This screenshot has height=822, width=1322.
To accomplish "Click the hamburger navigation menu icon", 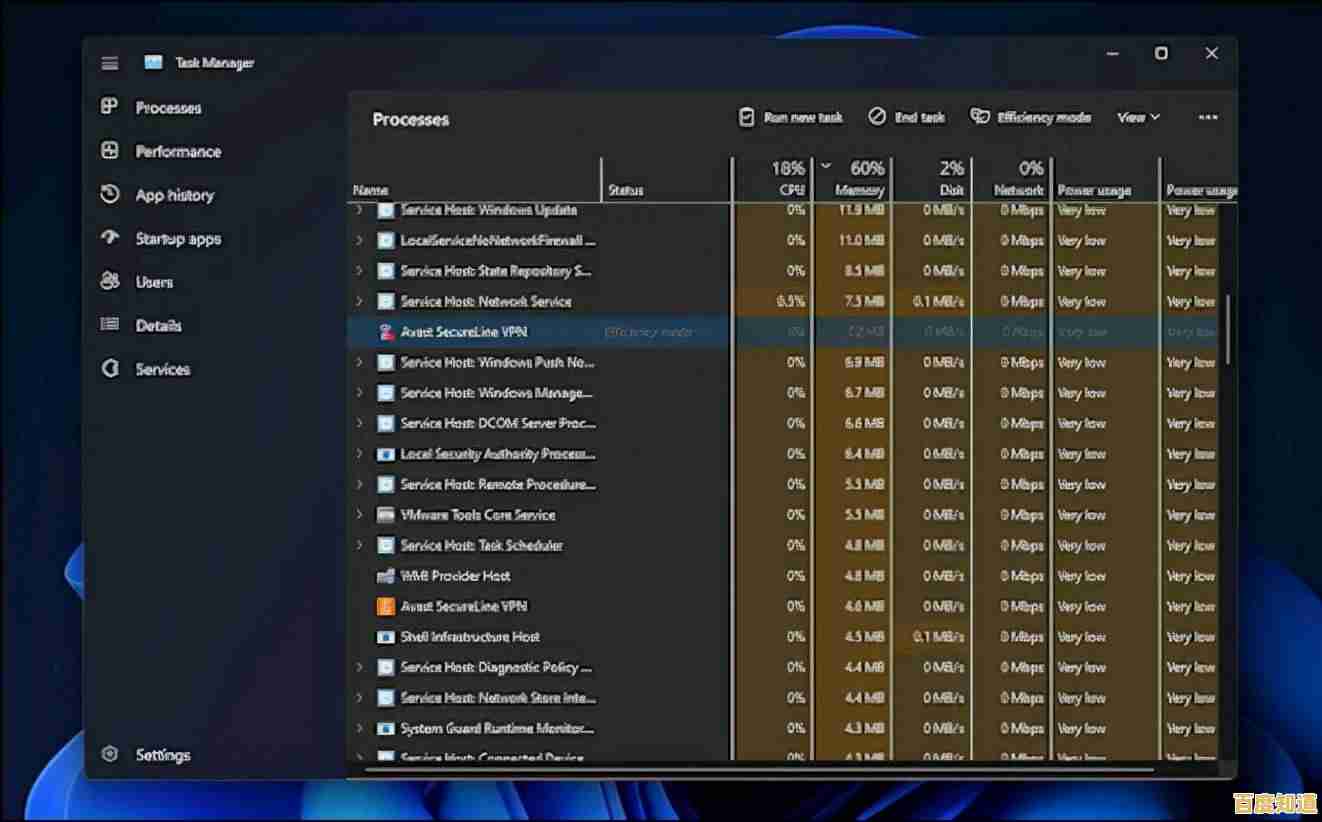I will pyautogui.click(x=109, y=62).
